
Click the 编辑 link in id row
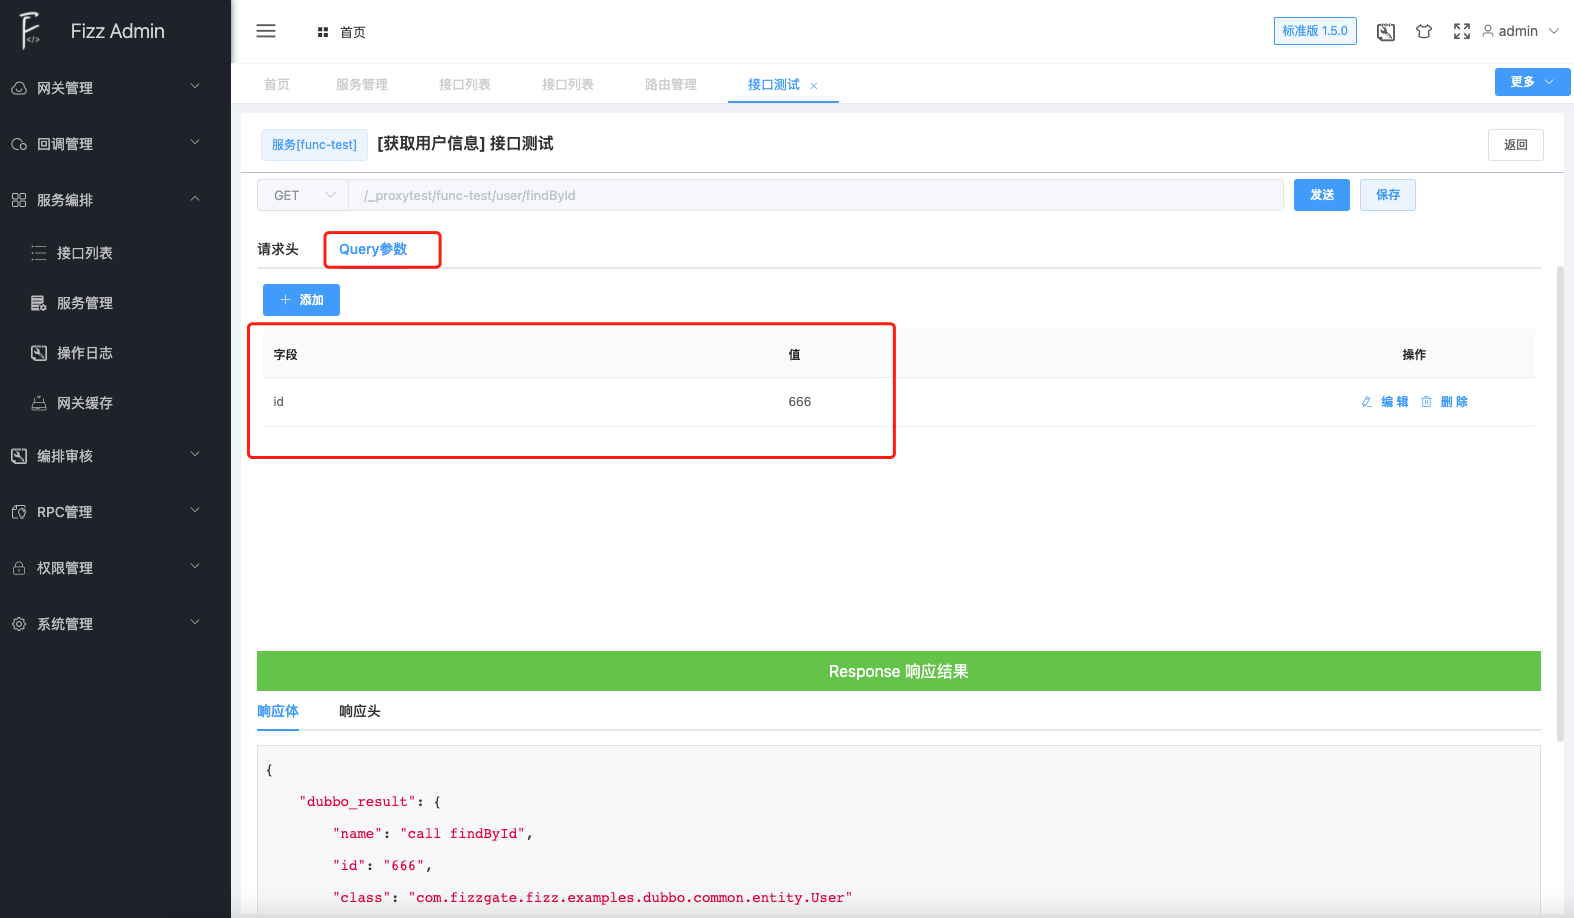coord(1395,402)
